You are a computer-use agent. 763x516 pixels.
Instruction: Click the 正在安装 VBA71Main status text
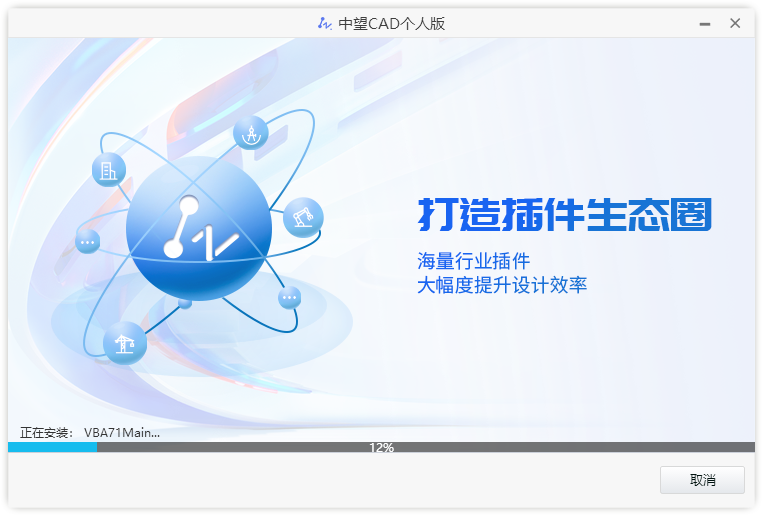click(90, 432)
